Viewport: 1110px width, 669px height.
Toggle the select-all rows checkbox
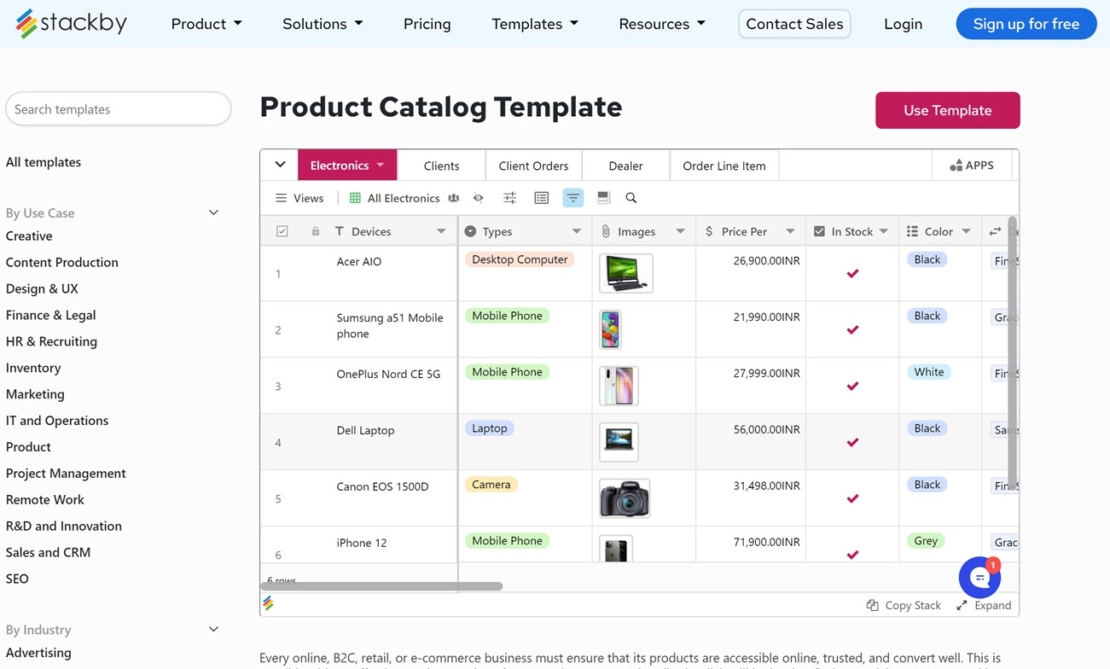(282, 231)
